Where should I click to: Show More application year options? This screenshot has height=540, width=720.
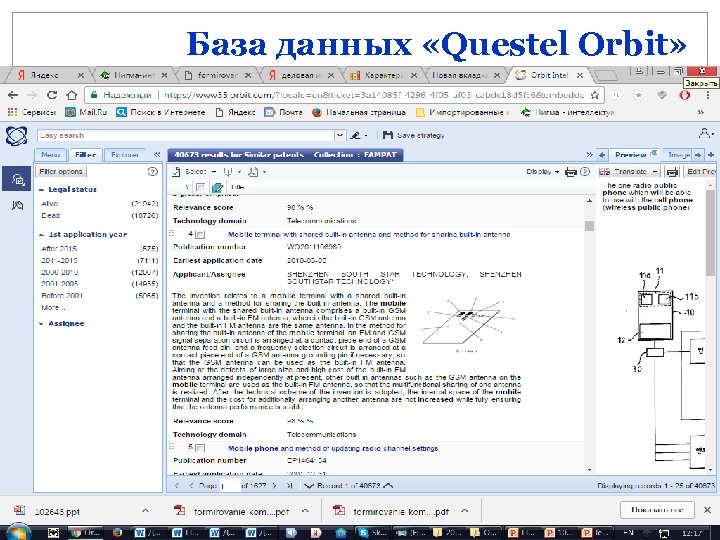coord(53,308)
